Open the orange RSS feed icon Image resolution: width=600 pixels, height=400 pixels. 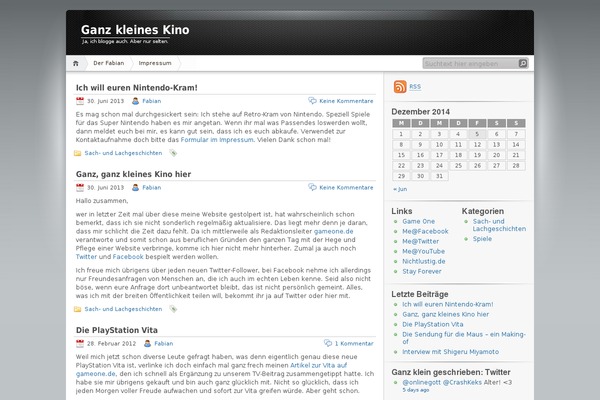(x=400, y=87)
